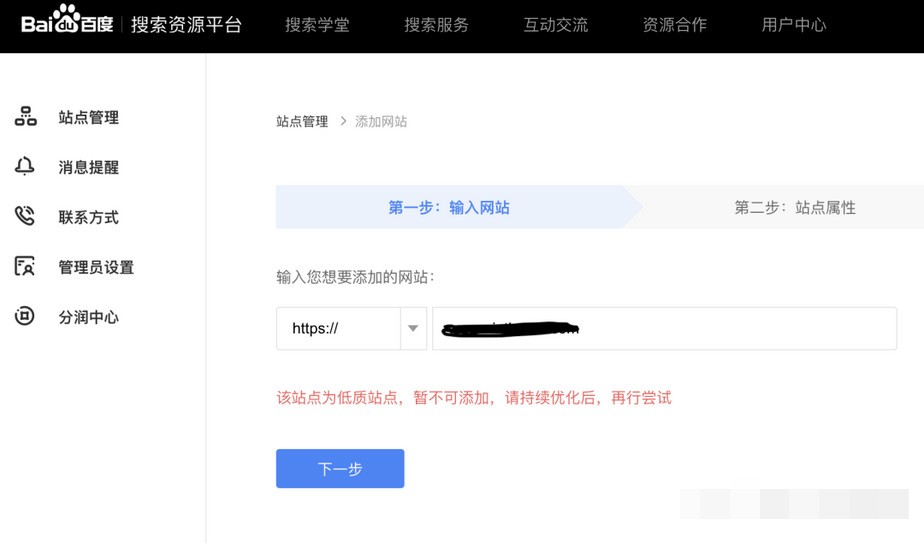924x543 pixels.
Task: Go to 互动交流 in navigation bar
Action: click(x=556, y=25)
